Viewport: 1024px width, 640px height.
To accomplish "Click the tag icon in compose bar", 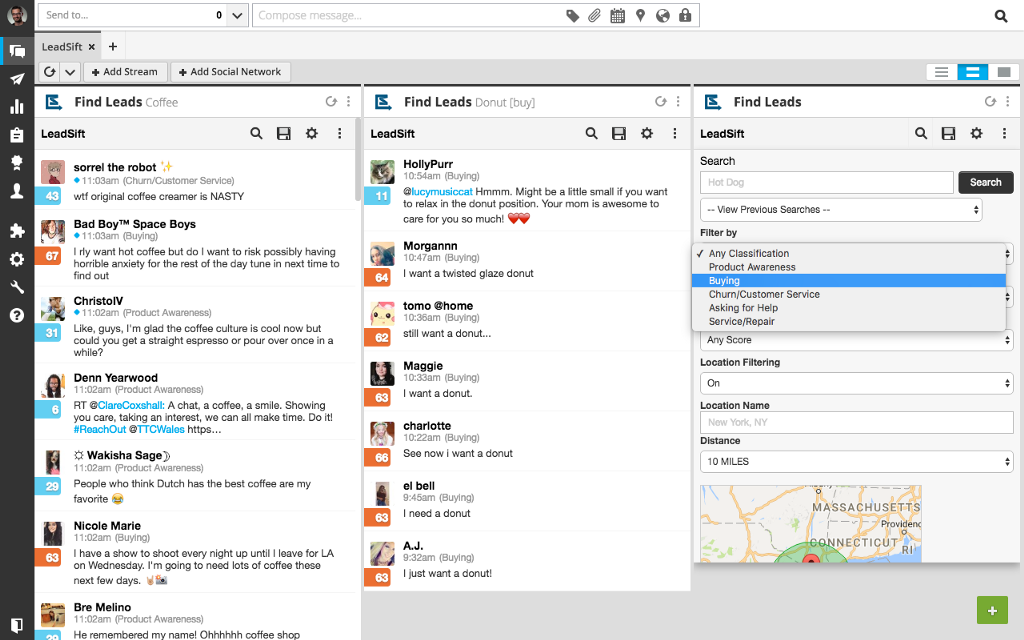I will (x=572, y=16).
